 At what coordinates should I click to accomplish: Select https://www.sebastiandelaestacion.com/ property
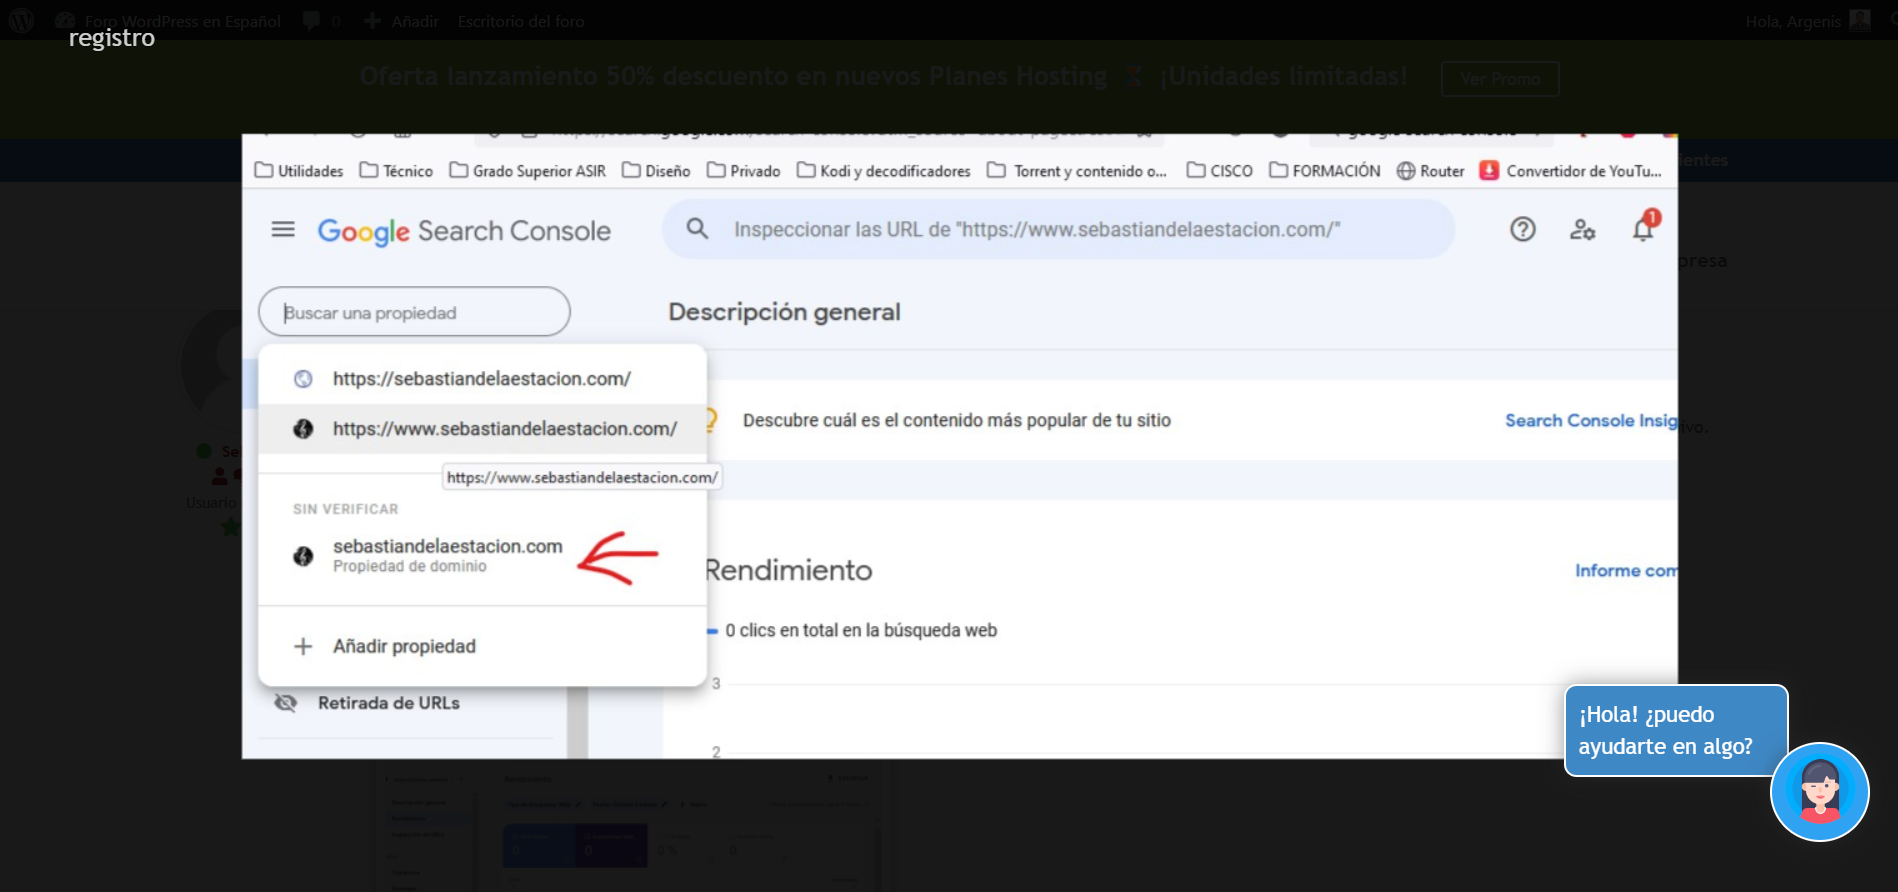(x=482, y=429)
